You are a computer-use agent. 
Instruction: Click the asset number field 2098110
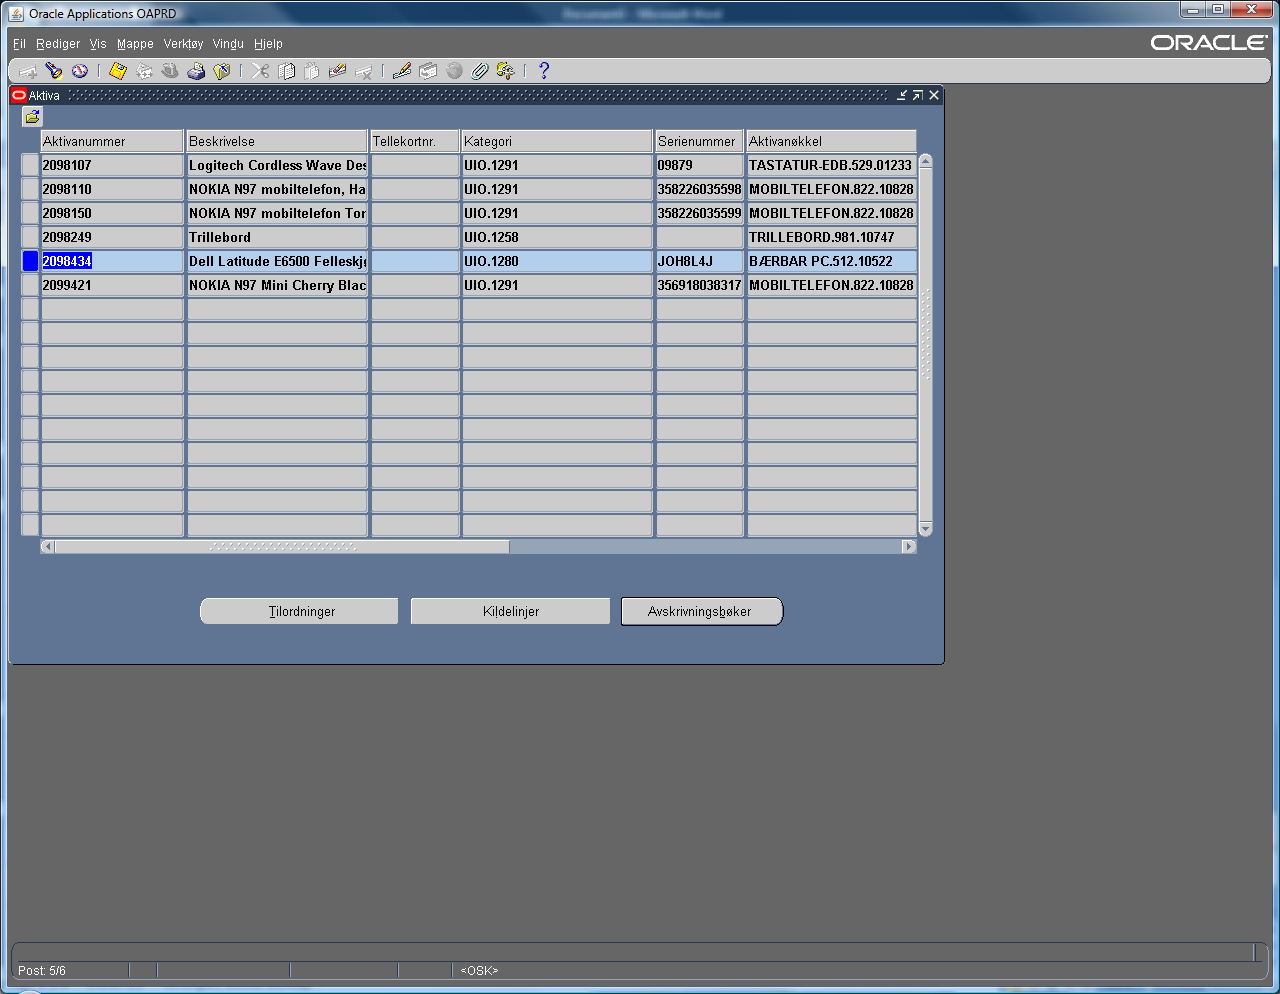pos(112,189)
